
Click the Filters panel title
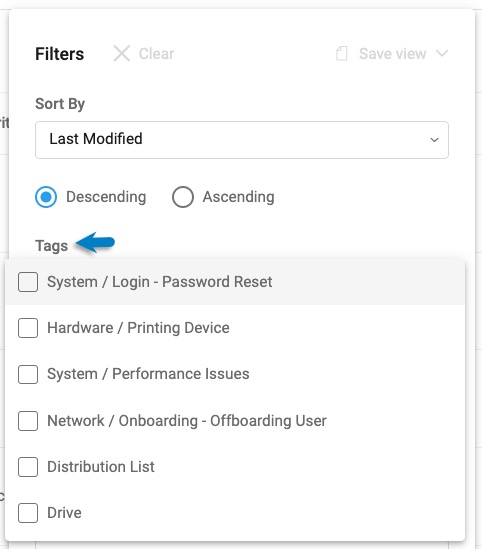coord(60,54)
